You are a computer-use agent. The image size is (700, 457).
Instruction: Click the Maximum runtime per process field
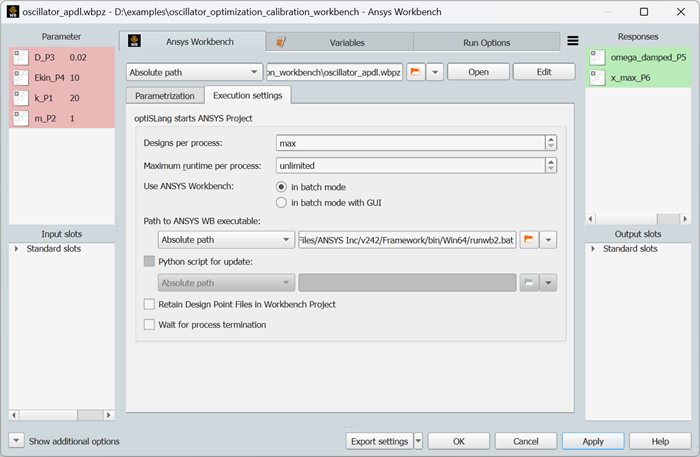point(410,165)
